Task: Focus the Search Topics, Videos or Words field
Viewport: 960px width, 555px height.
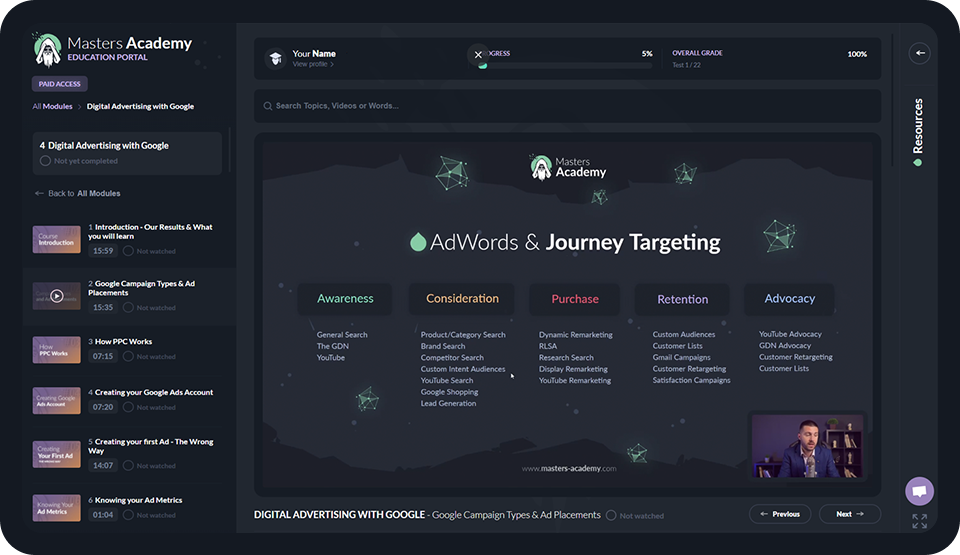Action: pyautogui.click(x=568, y=106)
